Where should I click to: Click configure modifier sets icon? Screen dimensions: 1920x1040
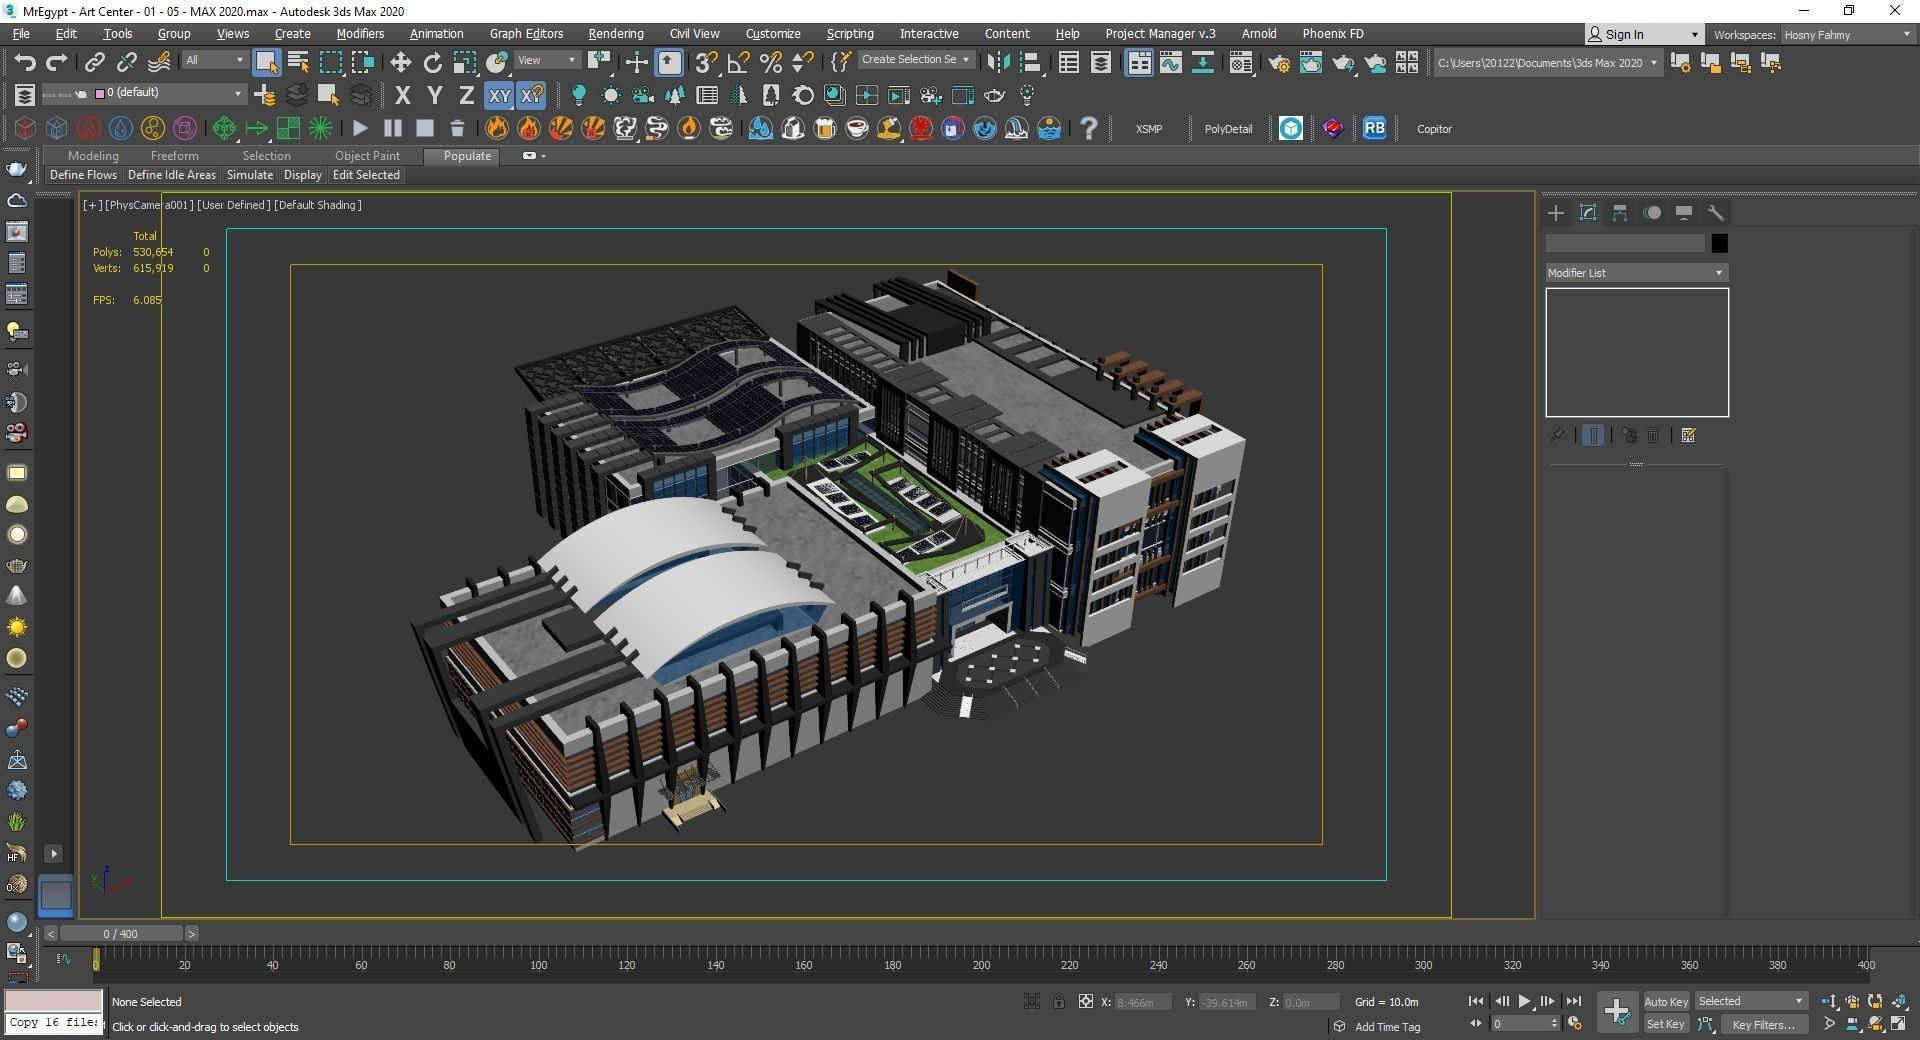1689,435
